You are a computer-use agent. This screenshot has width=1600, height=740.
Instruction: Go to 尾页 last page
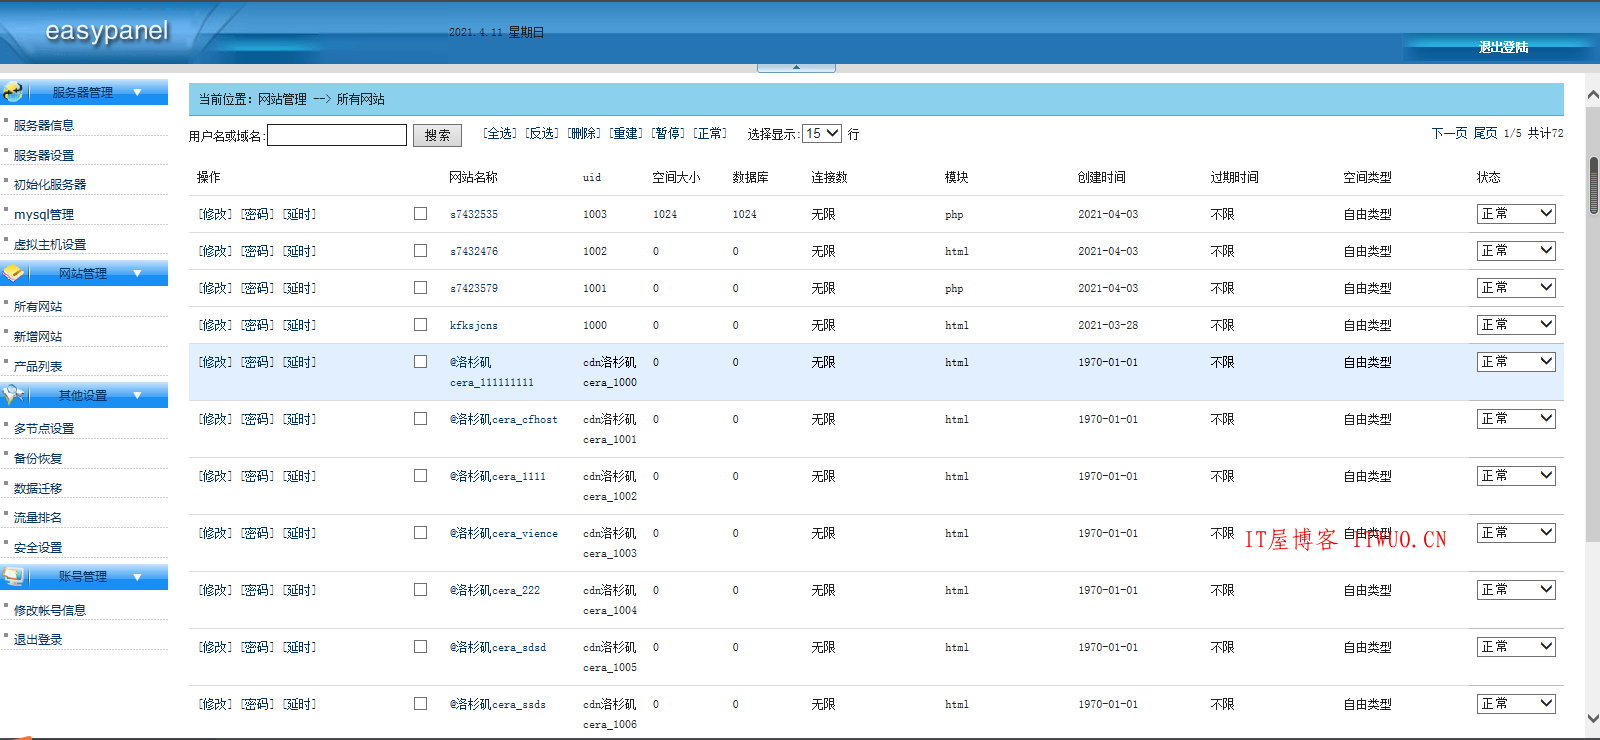(1486, 133)
